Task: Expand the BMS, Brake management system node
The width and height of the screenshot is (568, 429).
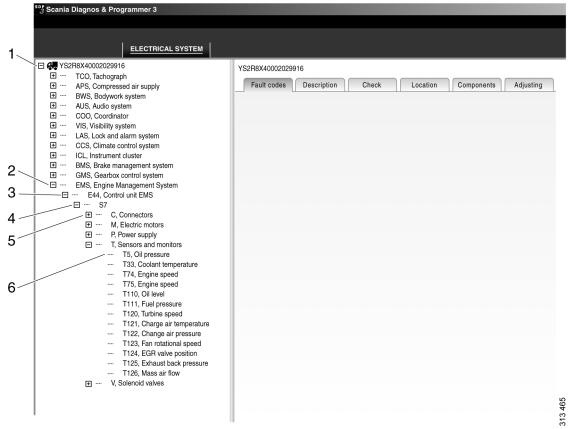Action: pos(53,165)
